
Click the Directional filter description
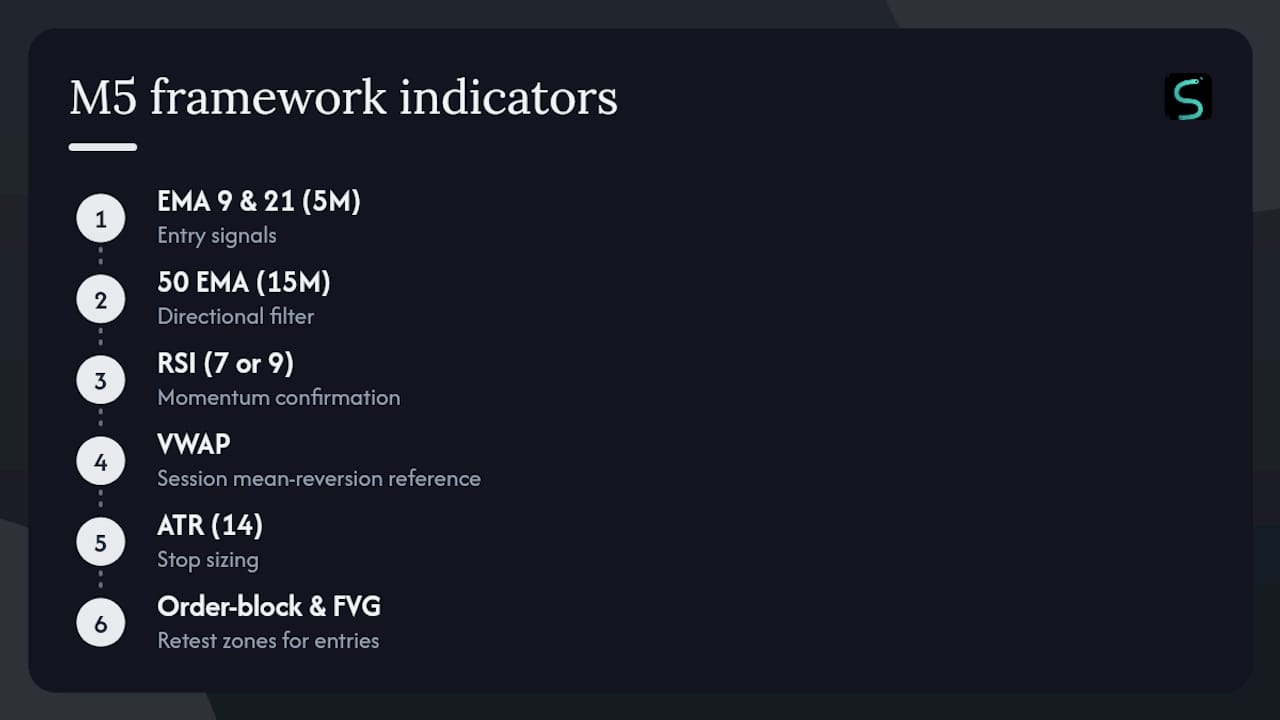236,316
